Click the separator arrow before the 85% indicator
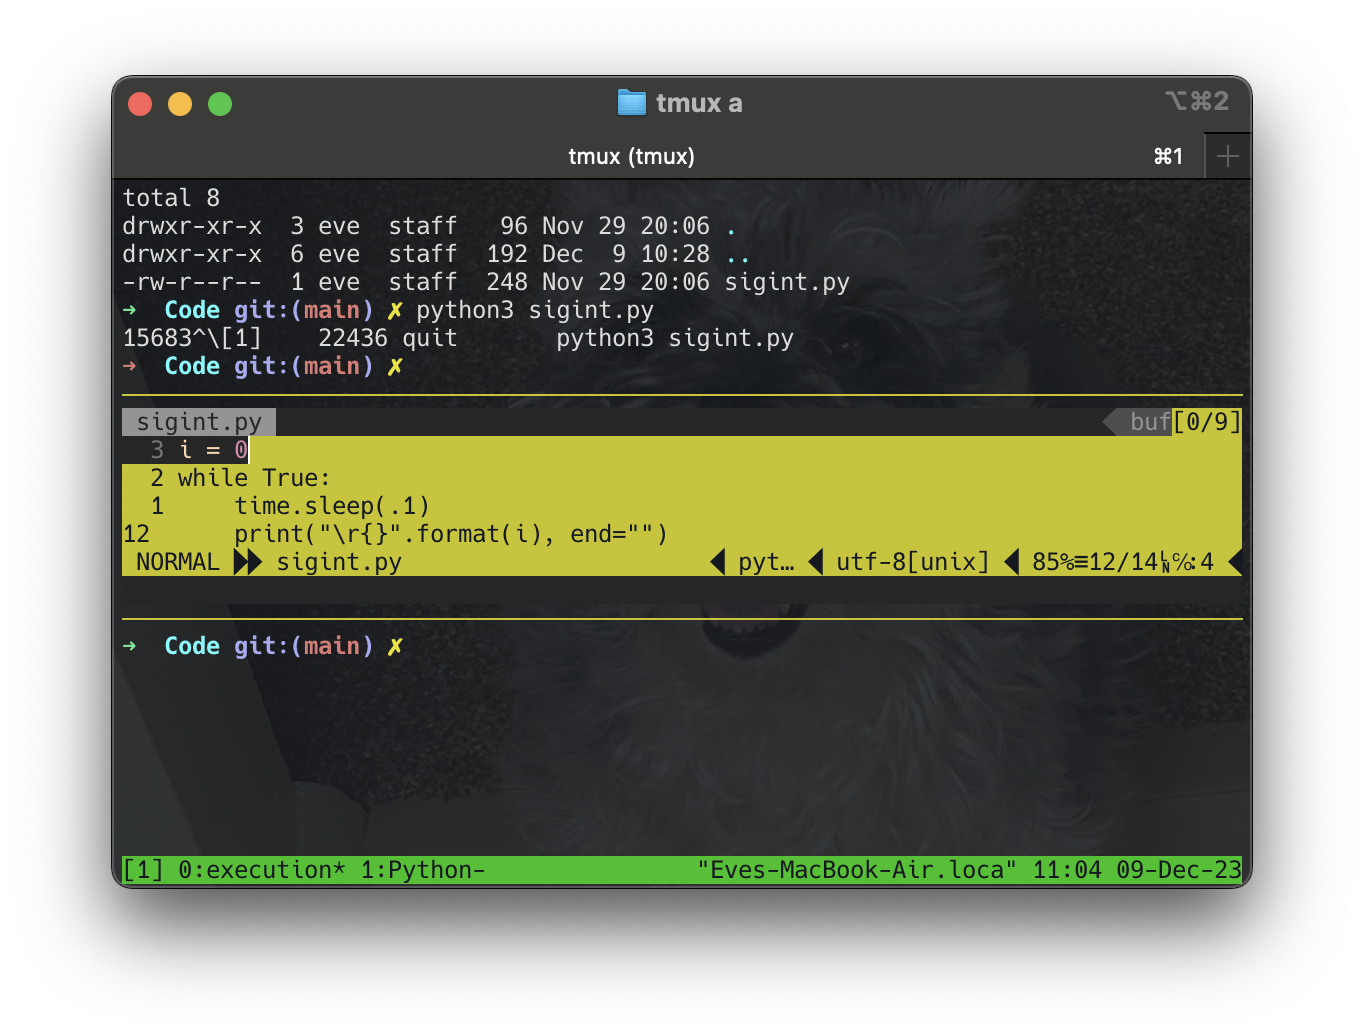1364x1036 pixels. pyautogui.click(x=1014, y=562)
